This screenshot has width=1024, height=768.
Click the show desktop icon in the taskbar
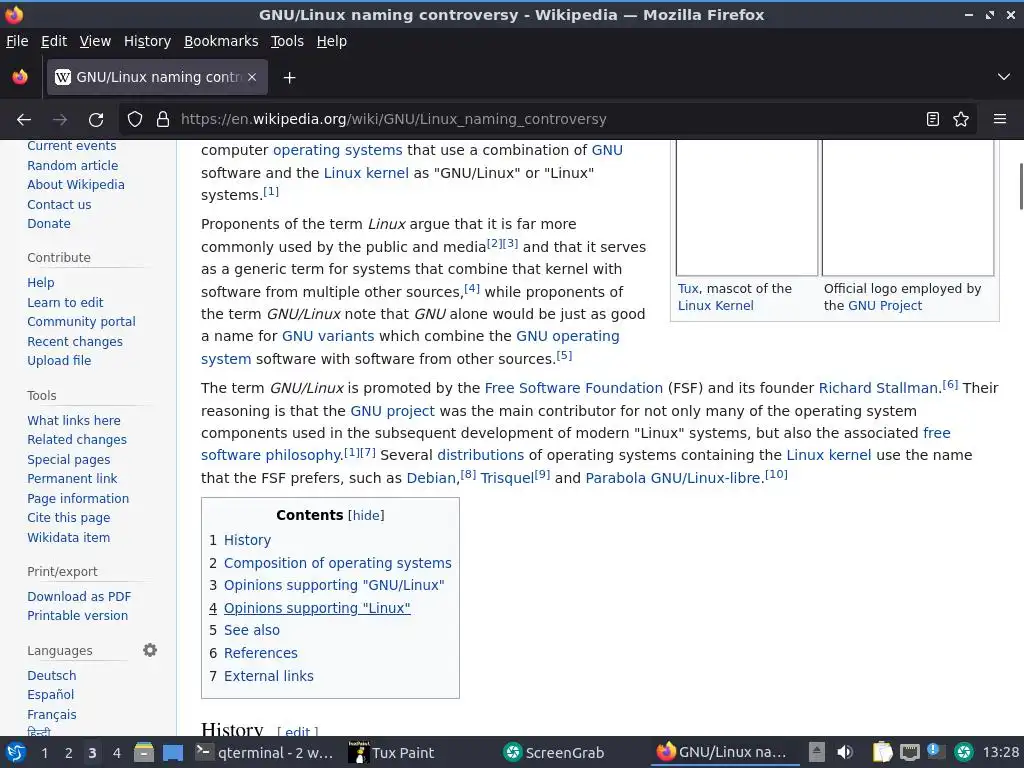173,752
